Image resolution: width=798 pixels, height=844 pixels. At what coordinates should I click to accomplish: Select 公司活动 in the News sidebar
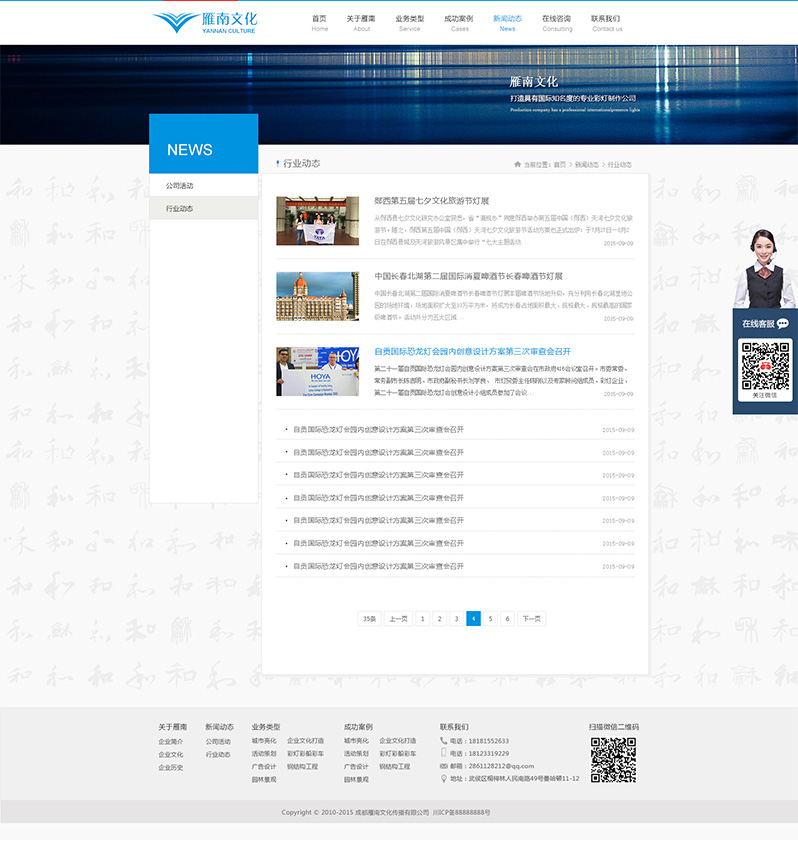pyautogui.click(x=180, y=186)
